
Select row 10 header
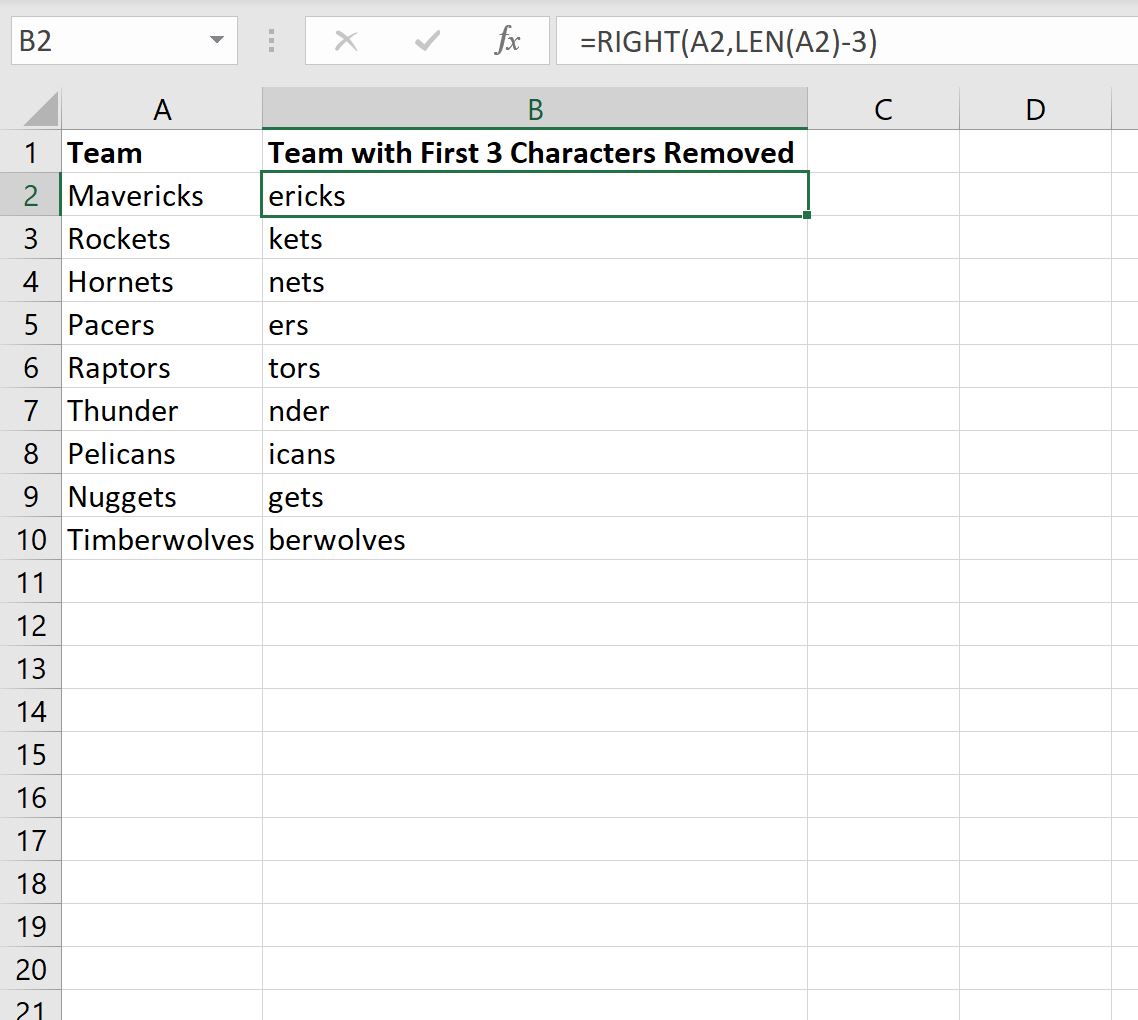point(30,539)
